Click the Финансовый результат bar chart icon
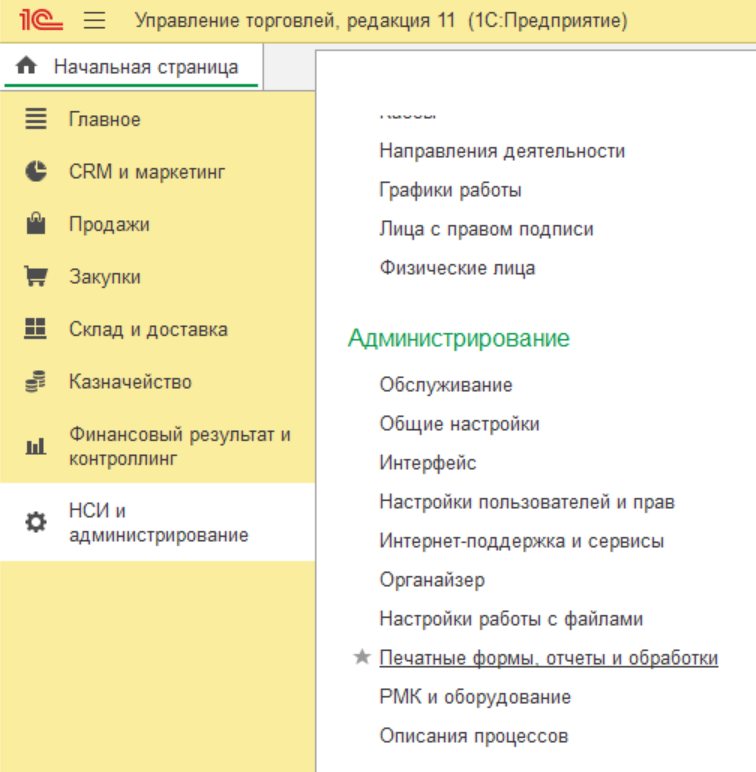This screenshot has height=772, width=756. pyautogui.click(x=35, y=446)
